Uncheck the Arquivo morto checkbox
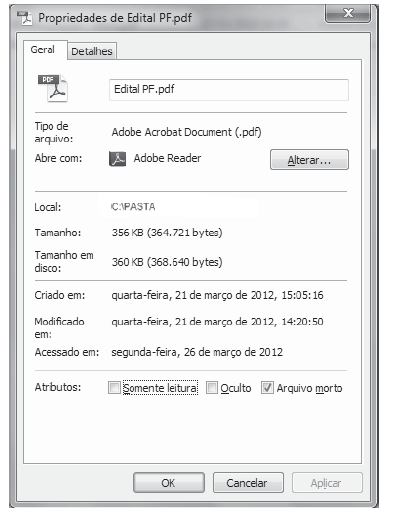 (267, 388)
